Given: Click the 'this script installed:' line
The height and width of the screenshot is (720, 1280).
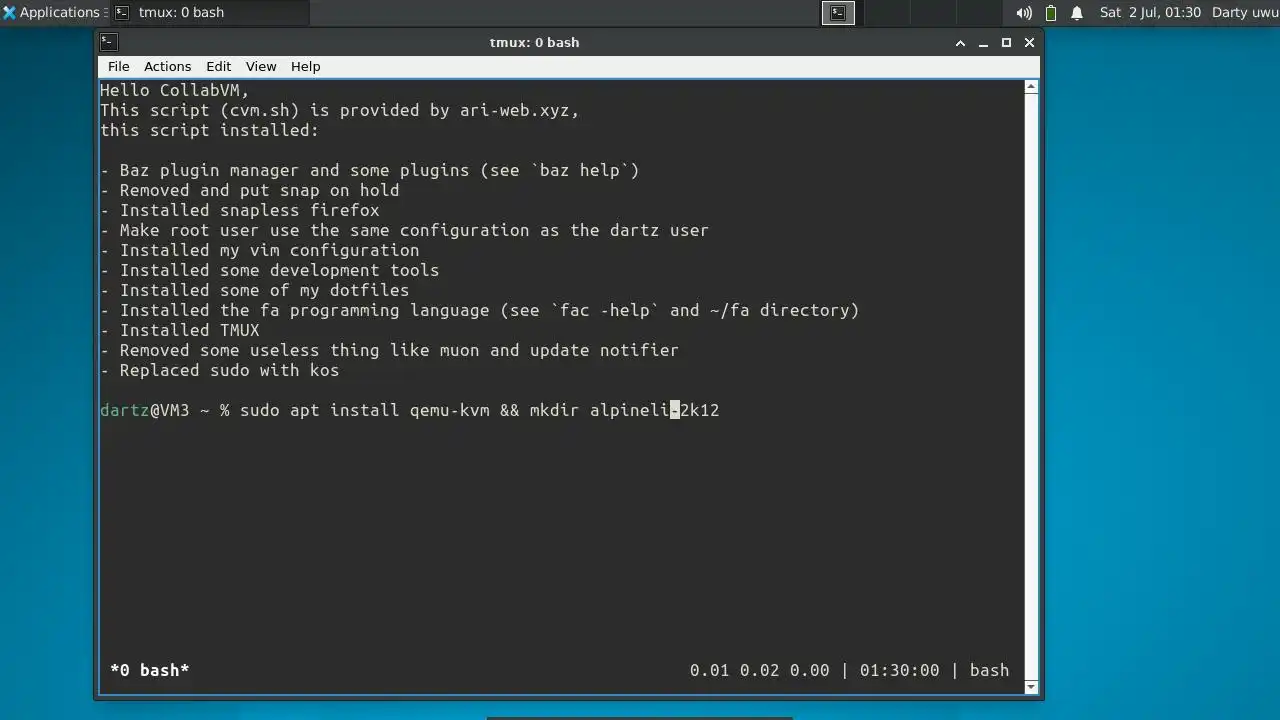Looking at the screenshot, I should [209, 130].
